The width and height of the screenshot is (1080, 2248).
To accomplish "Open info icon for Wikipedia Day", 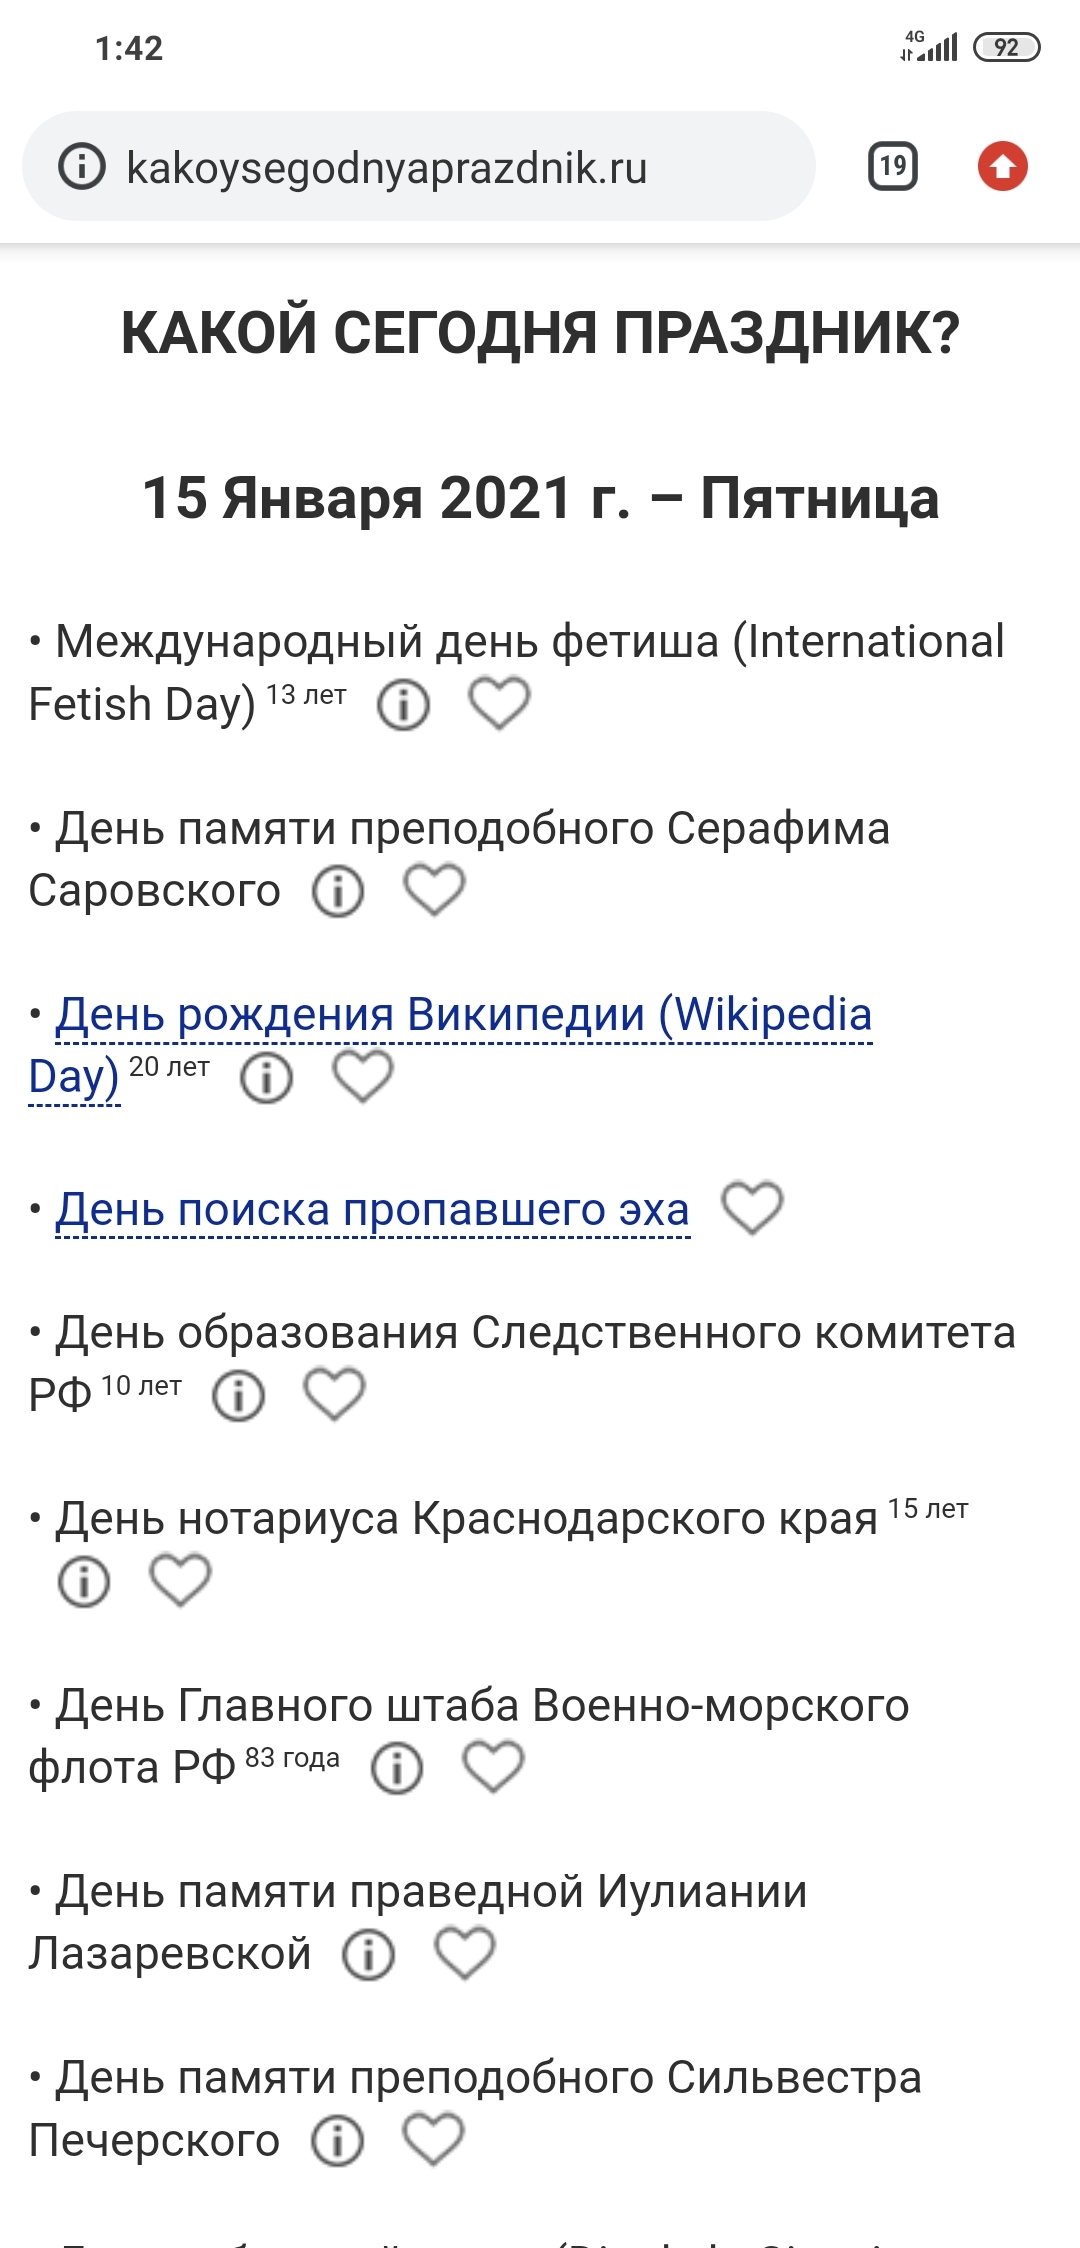I will [266, 1078].
